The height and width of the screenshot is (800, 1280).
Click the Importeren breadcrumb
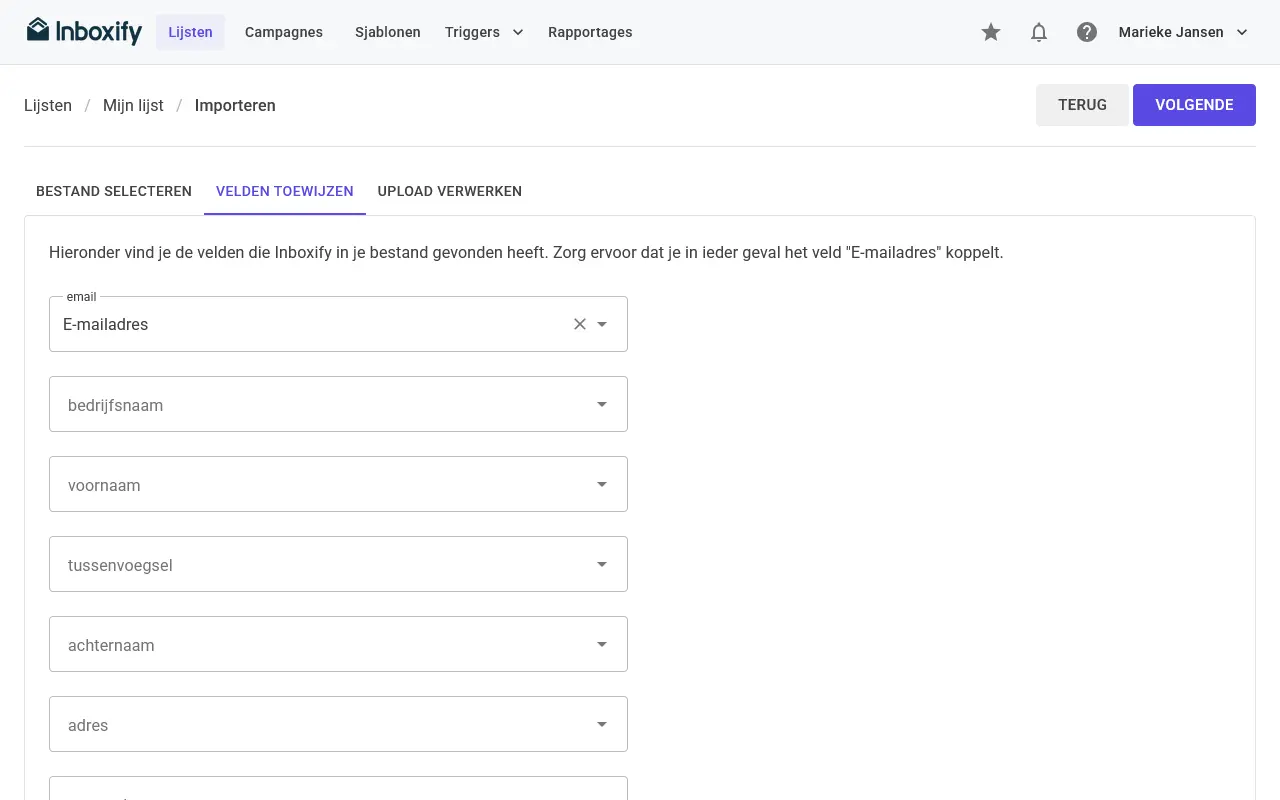click(235, 105)
